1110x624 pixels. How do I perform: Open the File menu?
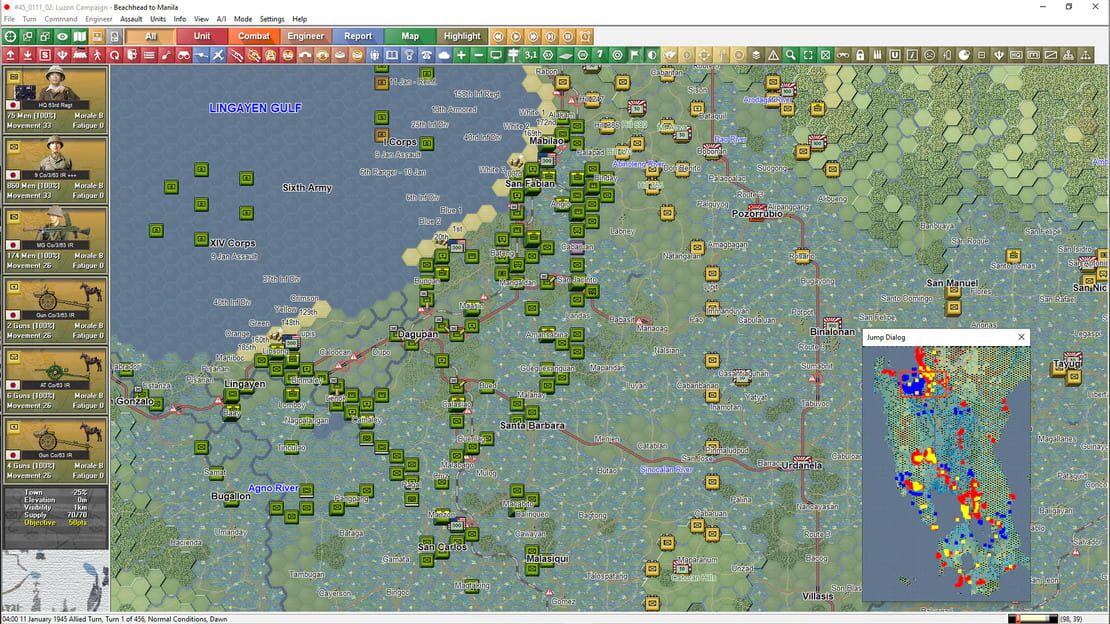[x=9, y=19]
